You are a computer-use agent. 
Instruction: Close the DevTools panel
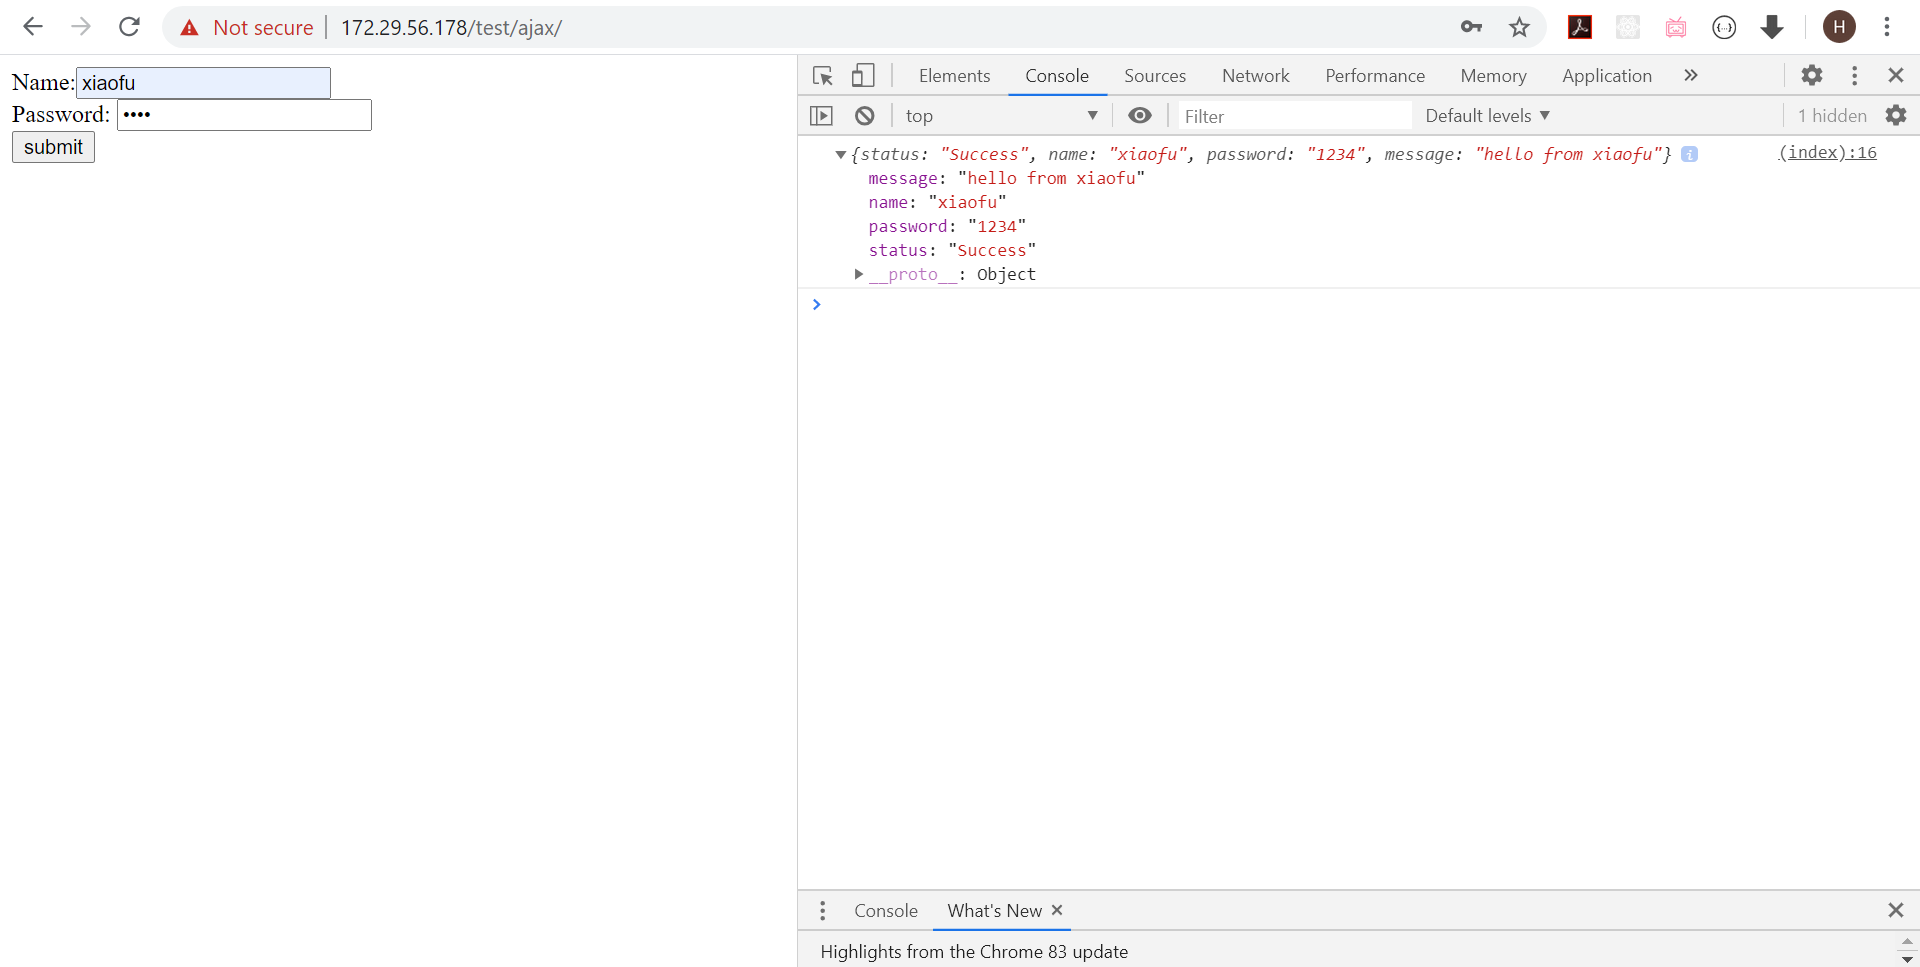click(1895, 75)
